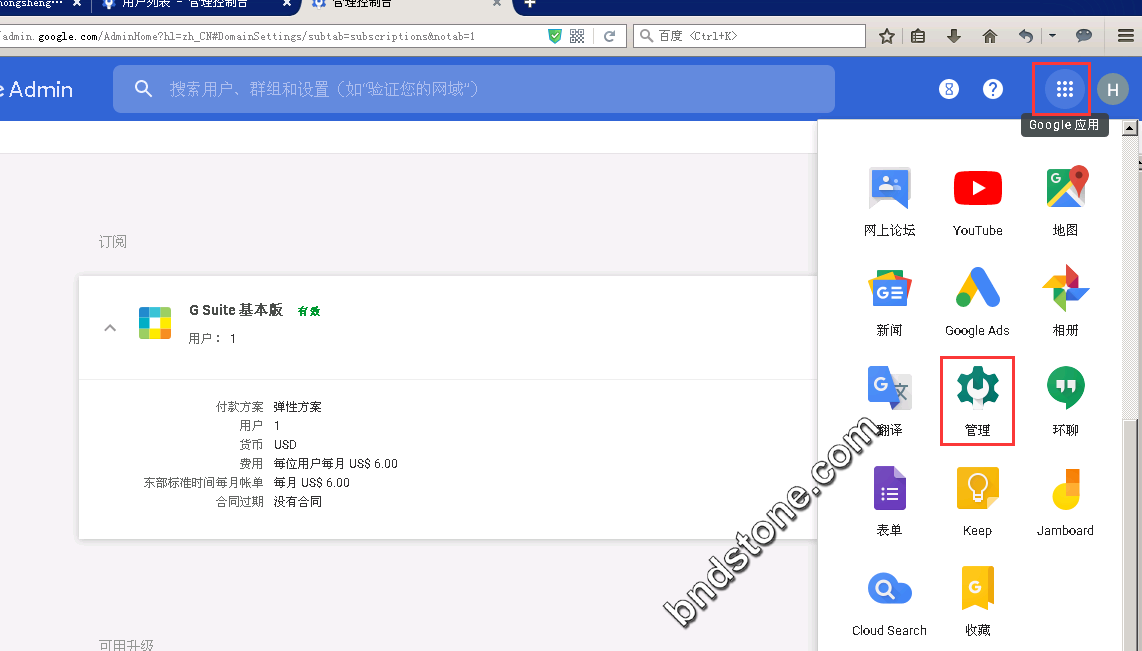1142x651 pixels.
Task: Open a new browser tab
Action: click(x=530, y=4)
